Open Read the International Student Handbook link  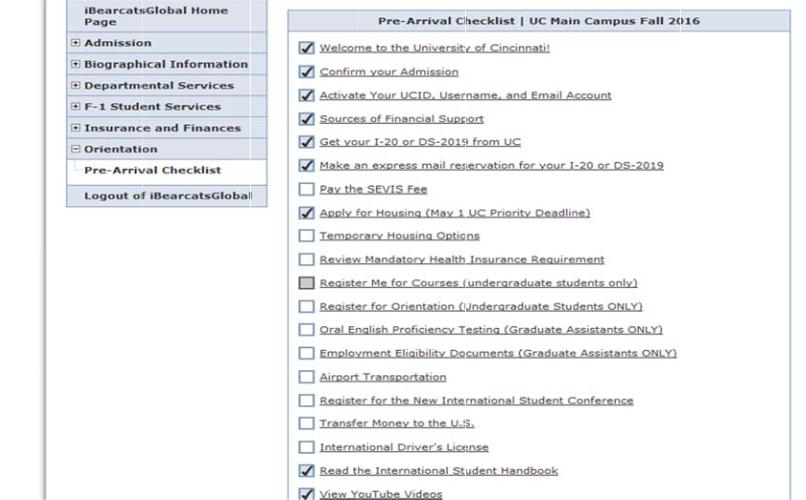[x=438, y=471]
